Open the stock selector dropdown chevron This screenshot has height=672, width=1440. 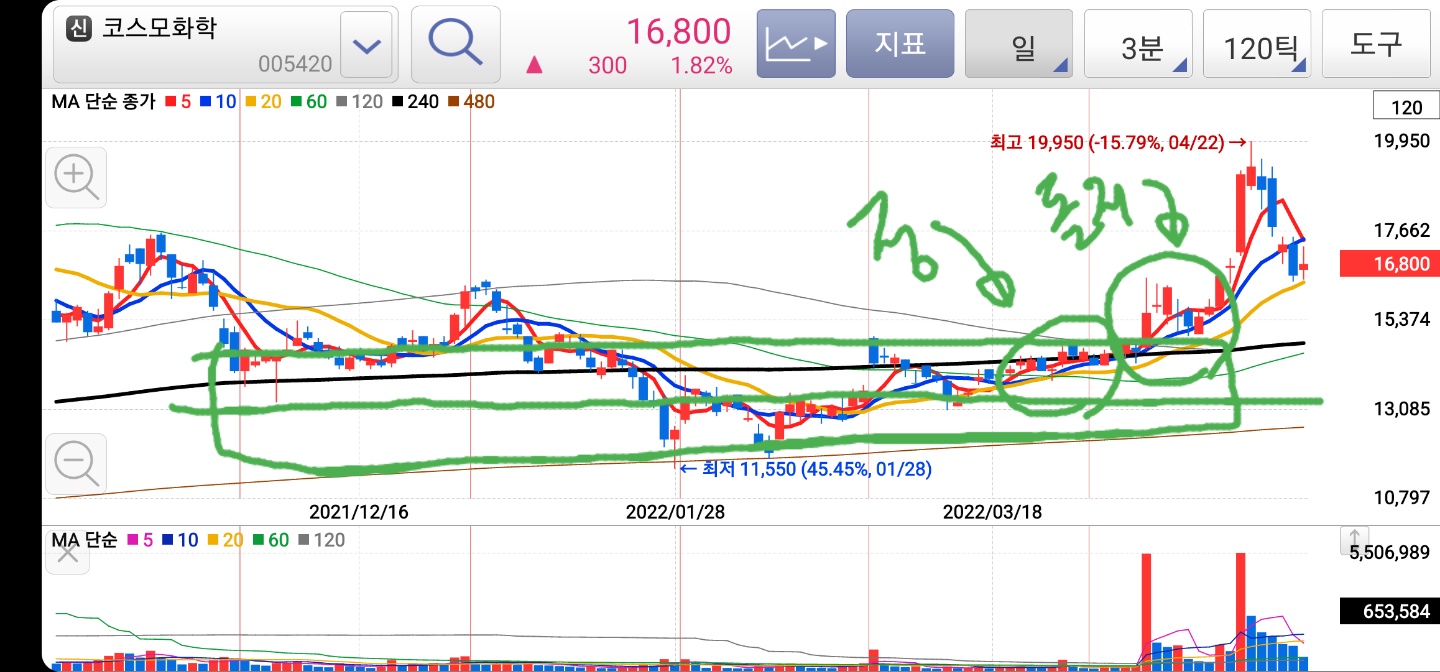(x=368, y=46)
